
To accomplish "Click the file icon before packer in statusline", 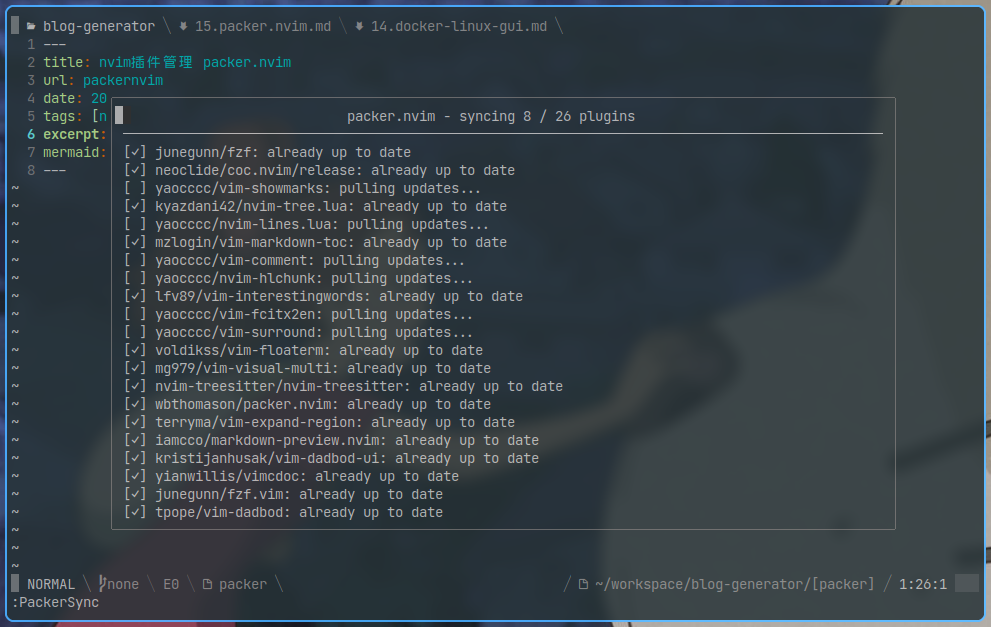I will [x=209, y=583].
